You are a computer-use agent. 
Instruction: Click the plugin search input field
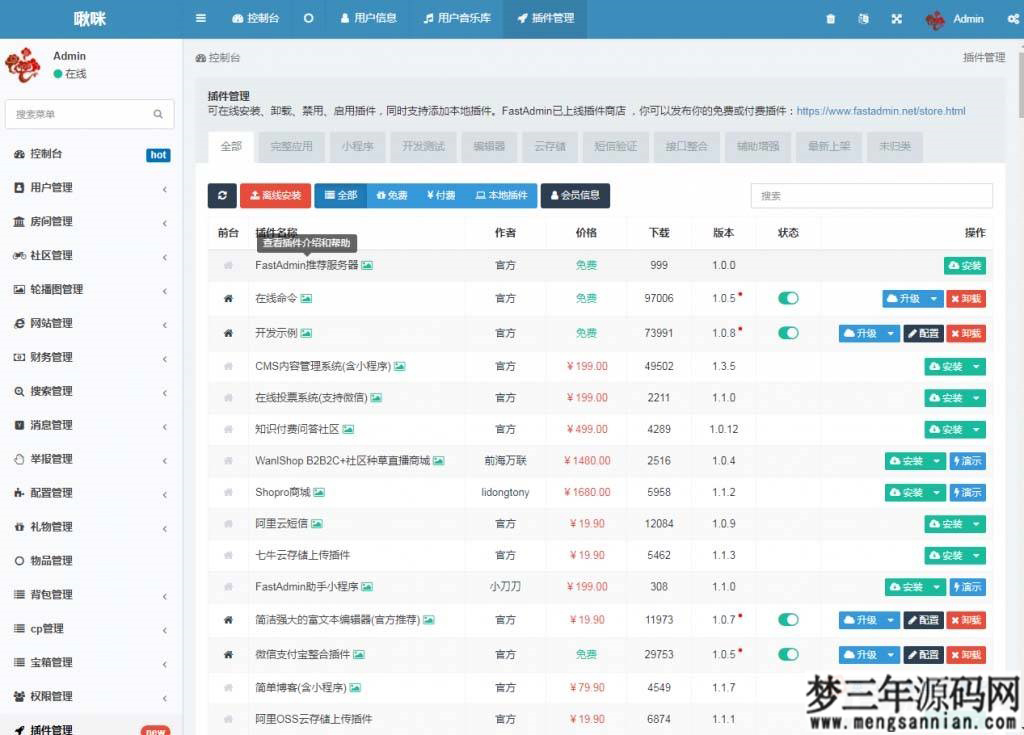(x=870, y=195)
